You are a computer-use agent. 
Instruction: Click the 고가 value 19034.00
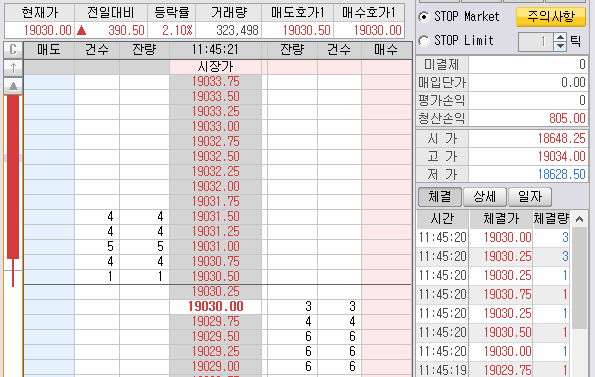coord(562,157)
